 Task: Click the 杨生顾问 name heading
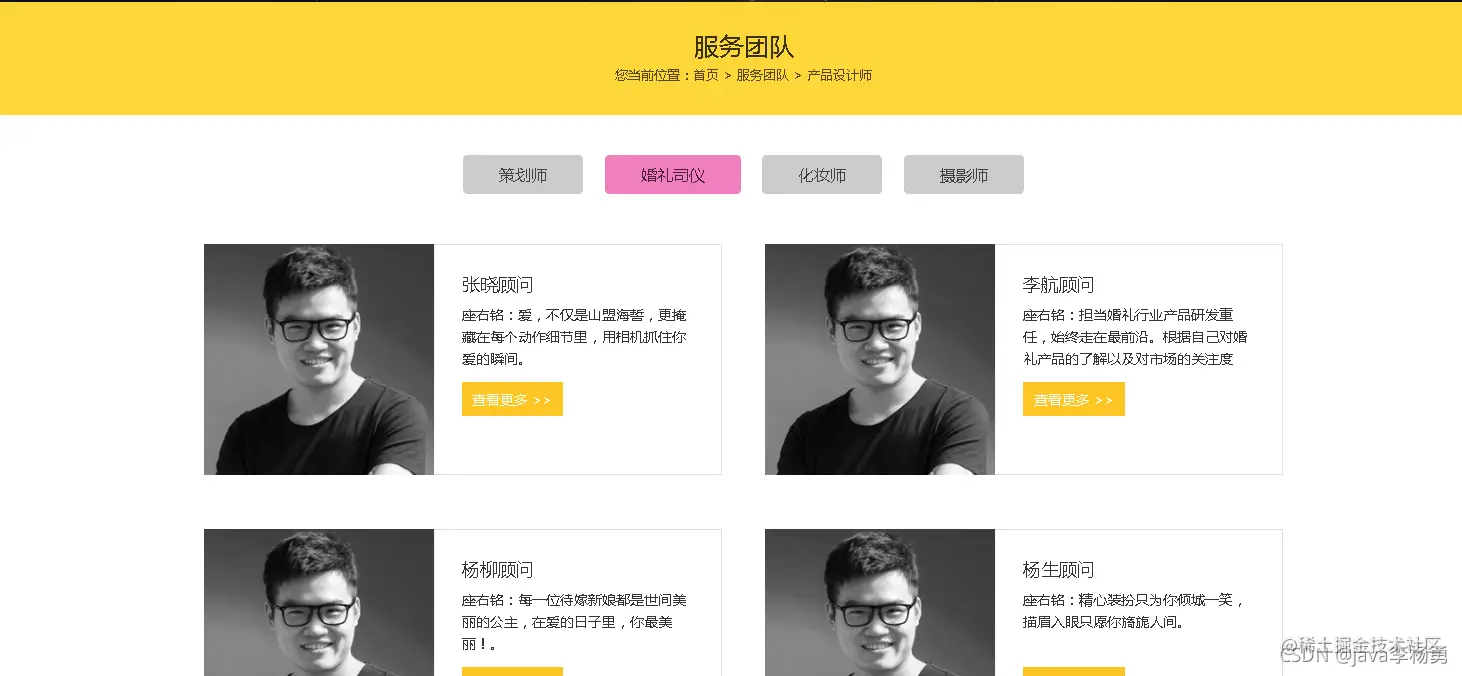pos(1059,570)
